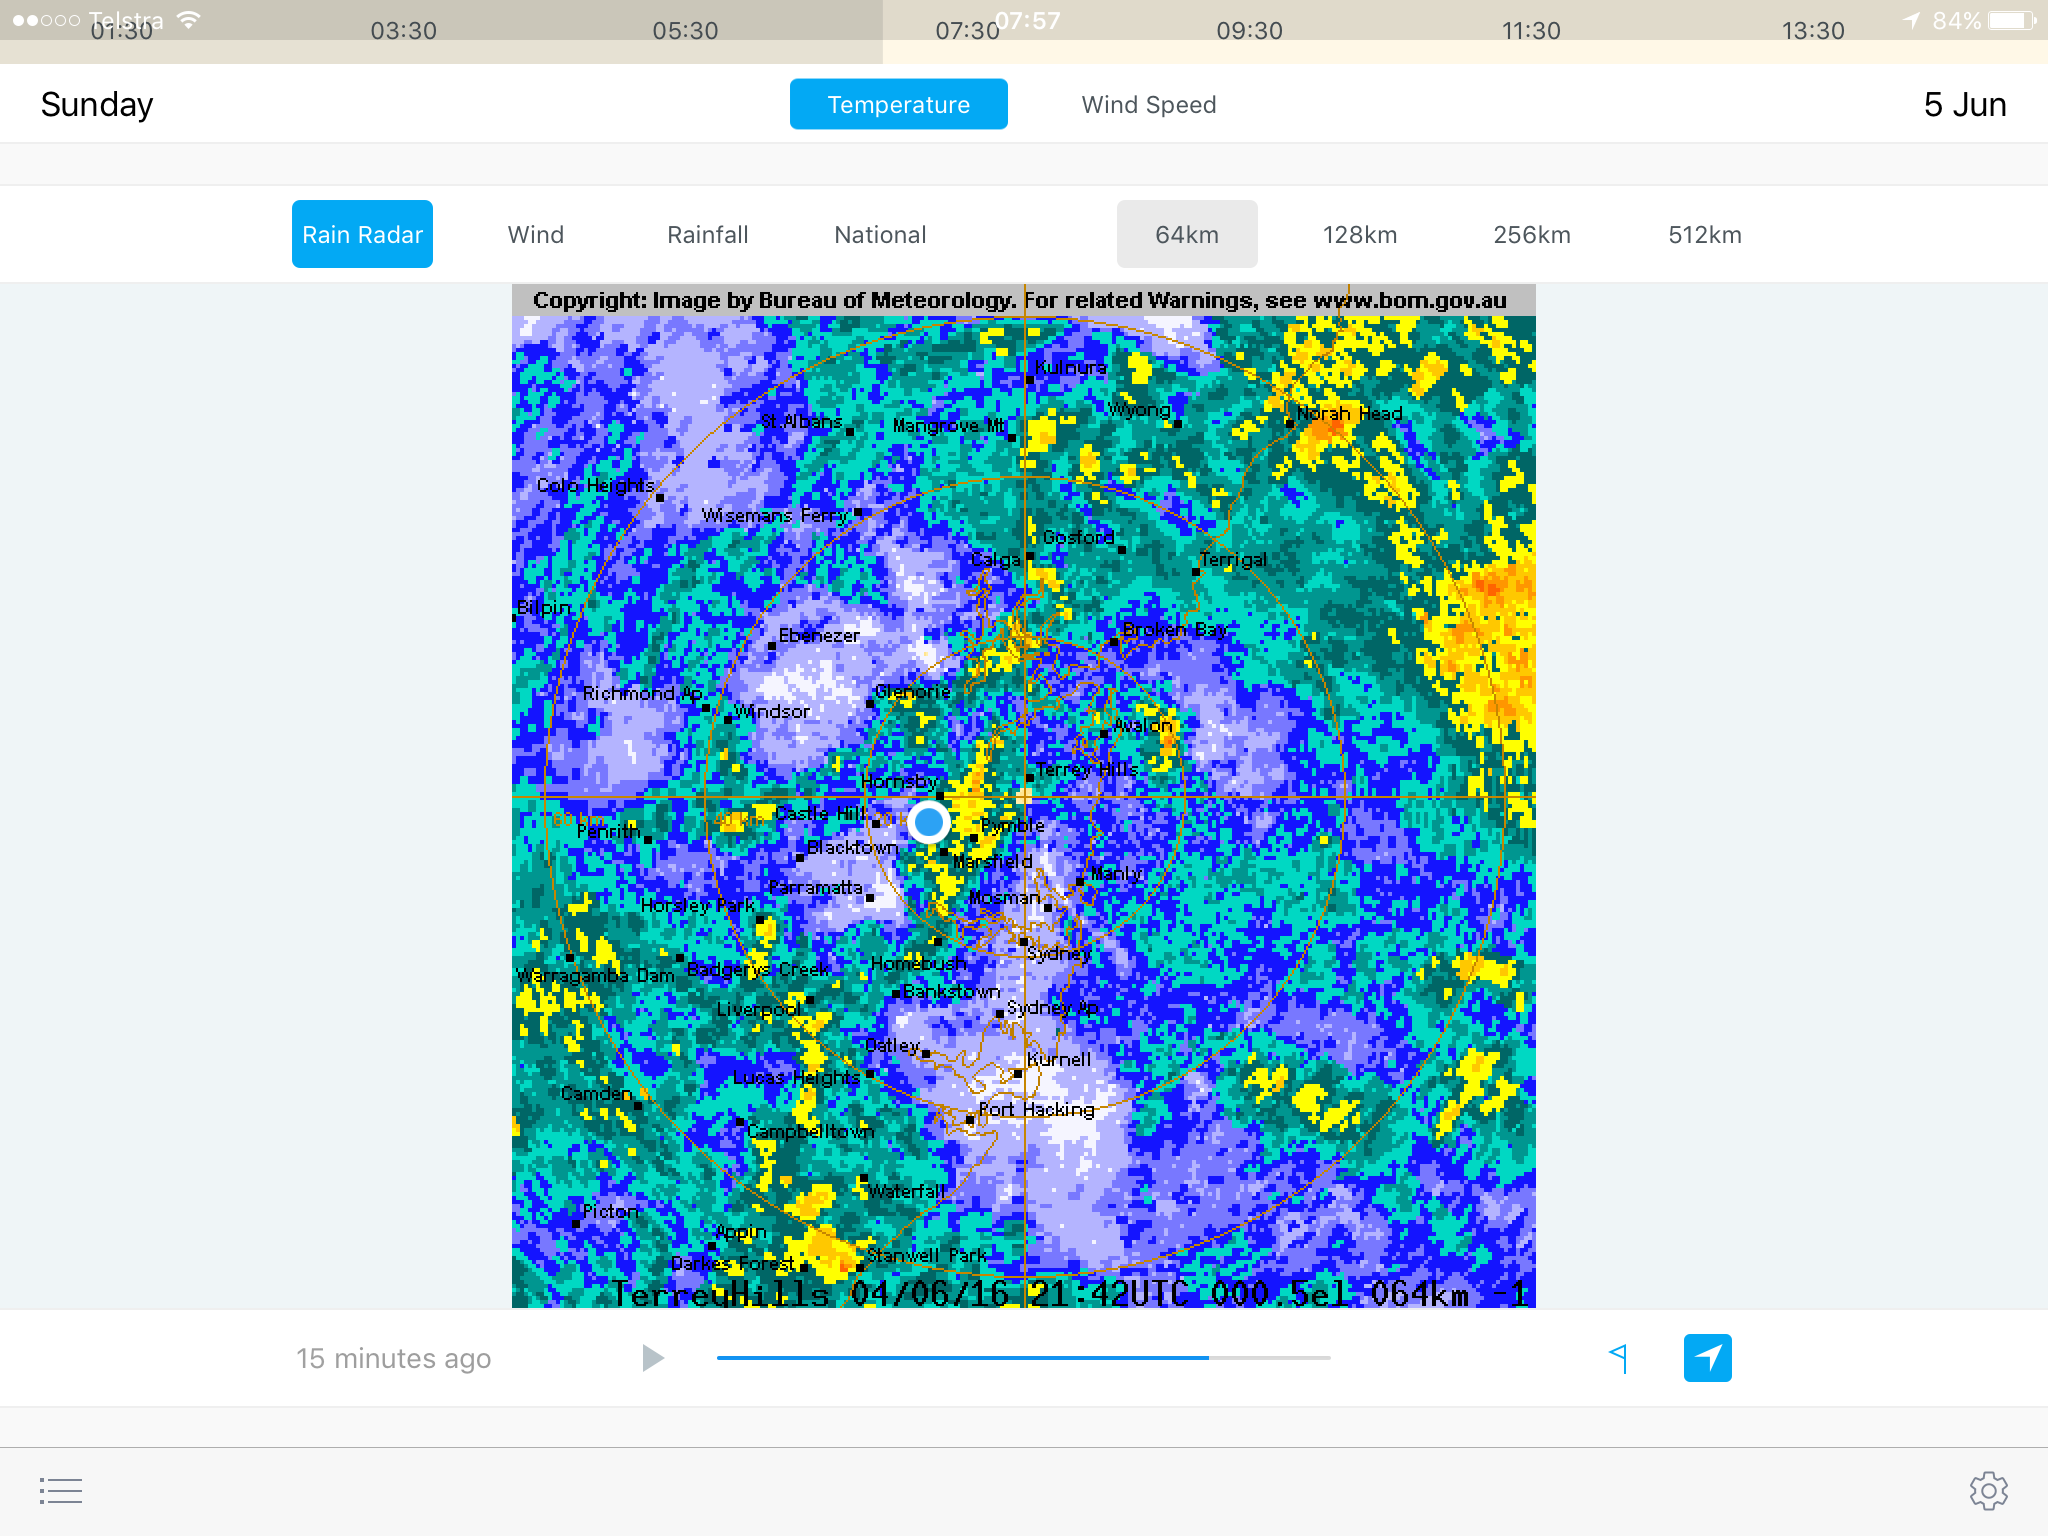2048x1536 pixels.
Task: Tap the Wi-Fi signal icon
Action: [188, 19]
